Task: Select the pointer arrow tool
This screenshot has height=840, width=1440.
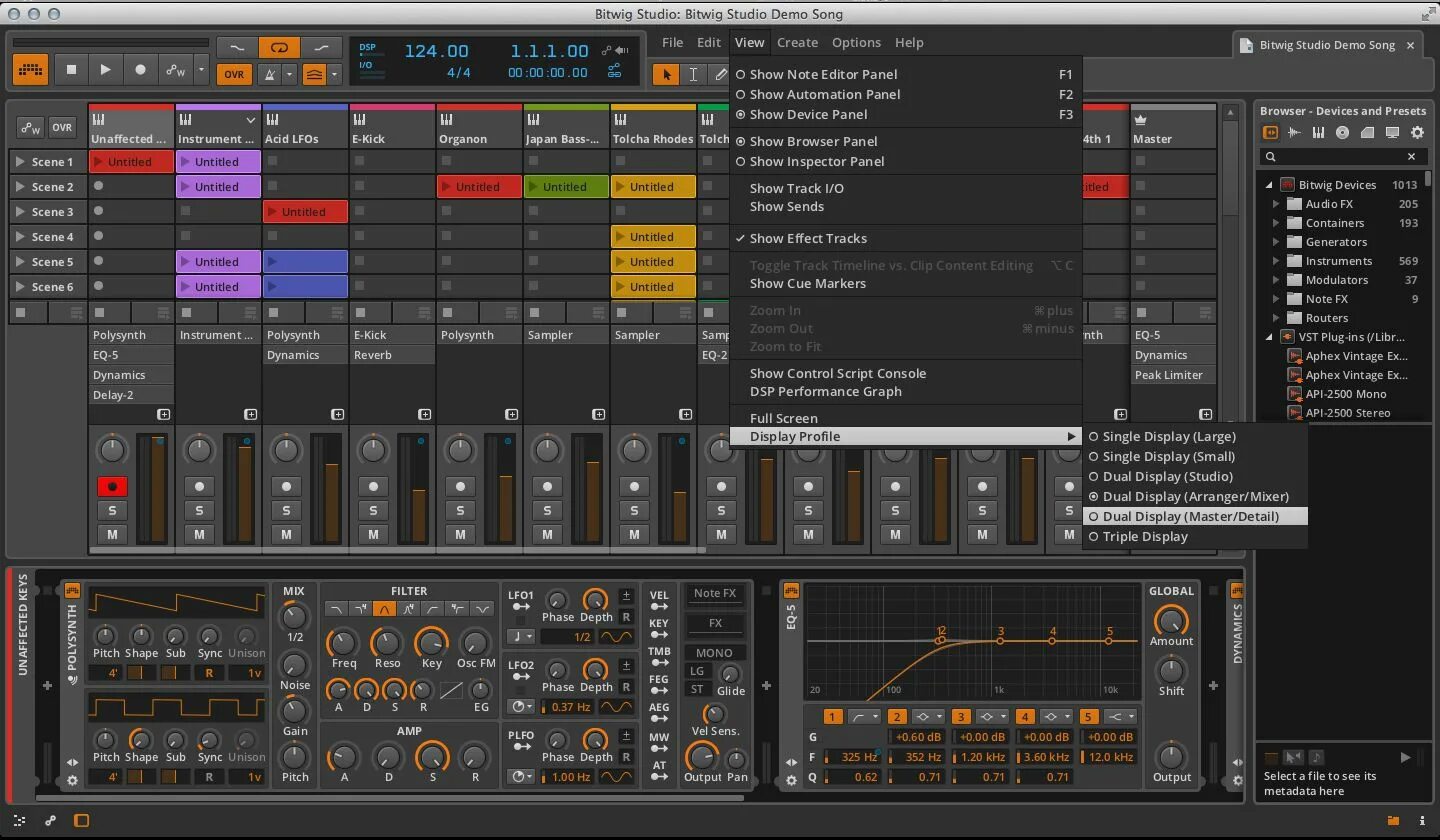Action: click(x=666, y=74)
